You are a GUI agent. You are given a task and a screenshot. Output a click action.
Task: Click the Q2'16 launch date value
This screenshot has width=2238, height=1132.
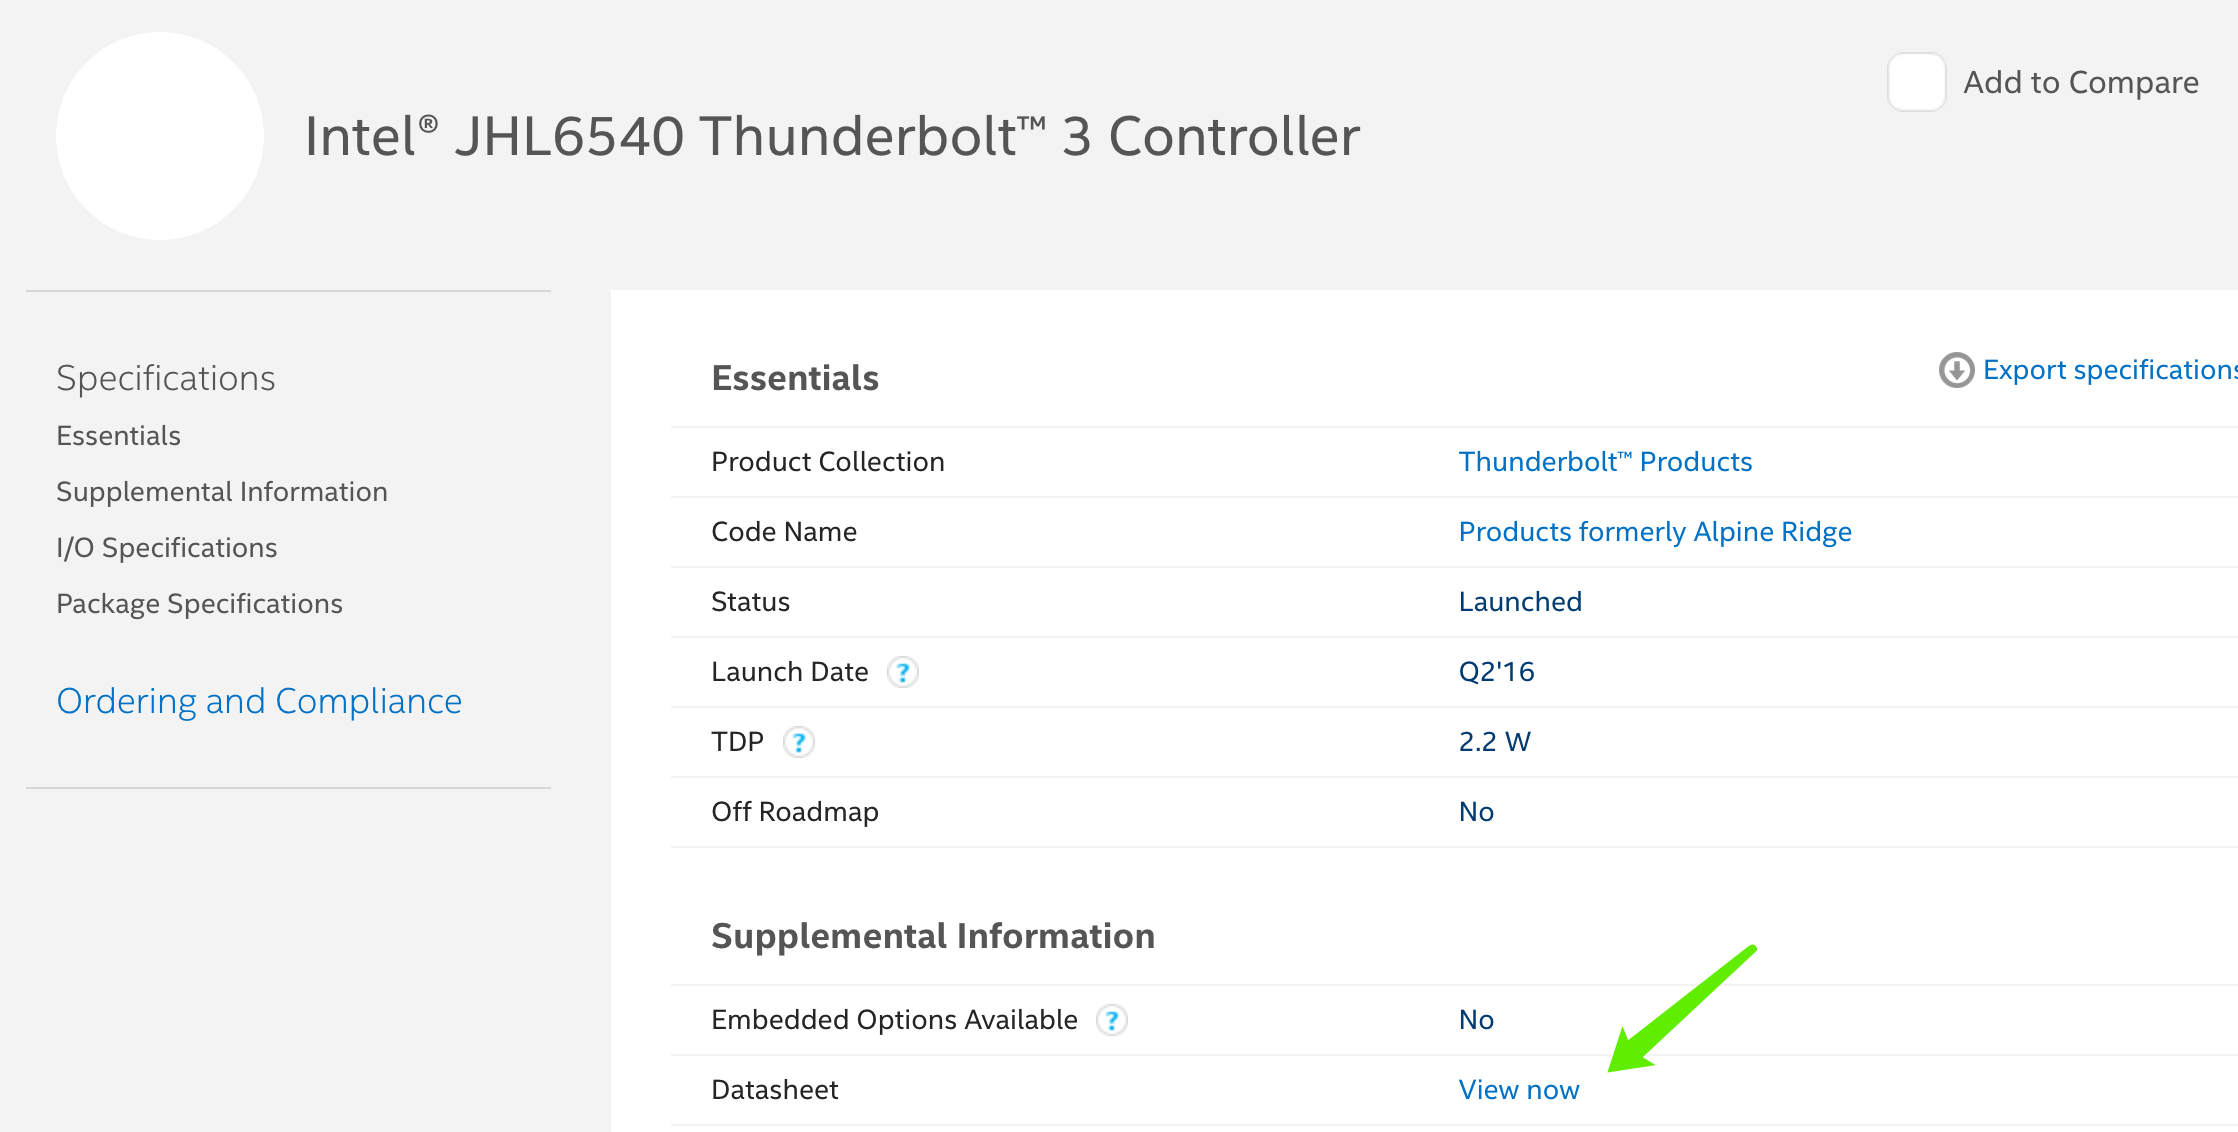pos(1496,672)
